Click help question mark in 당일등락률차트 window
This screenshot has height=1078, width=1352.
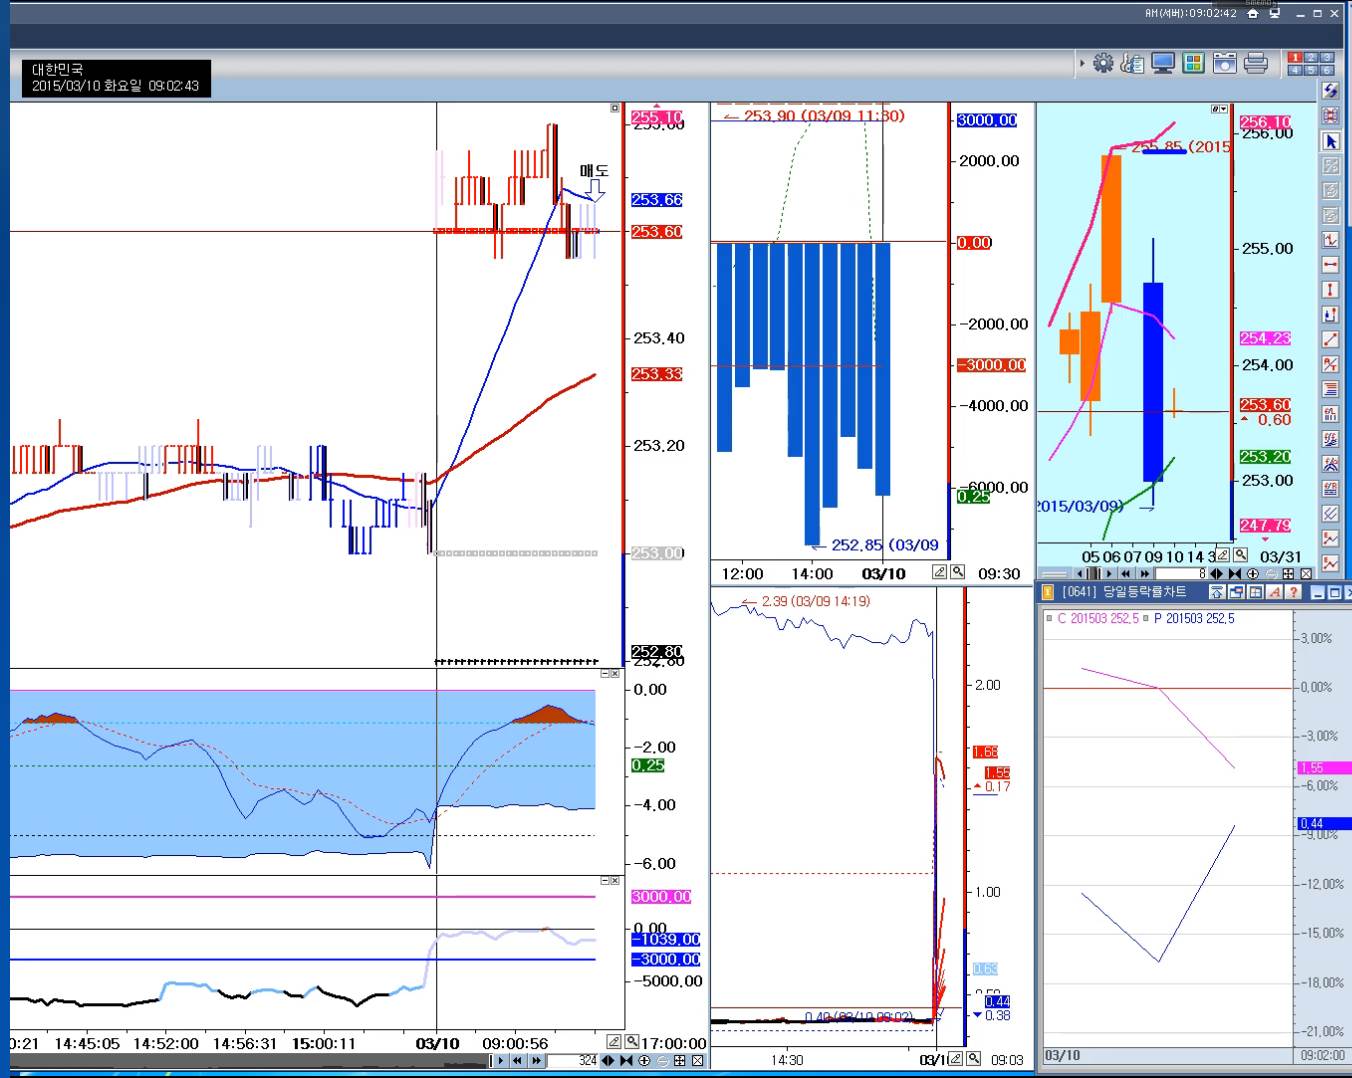pyautogui.click(x=1293, y=592)
